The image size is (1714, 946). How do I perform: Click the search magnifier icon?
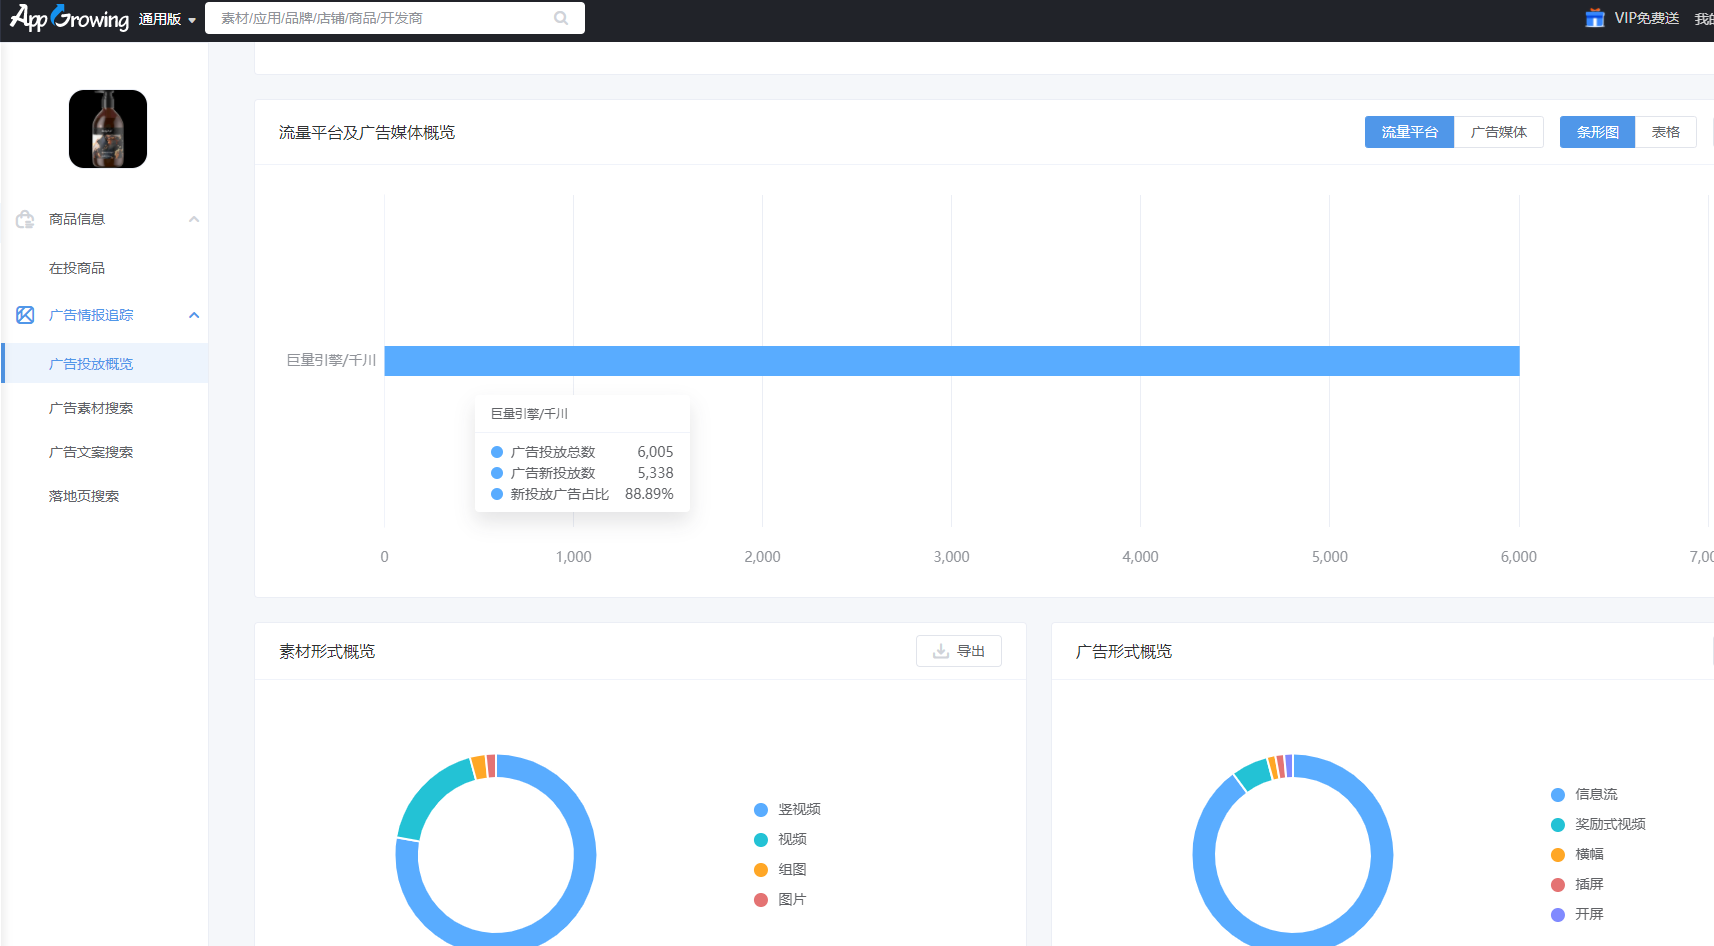click(x=561, y=18)
